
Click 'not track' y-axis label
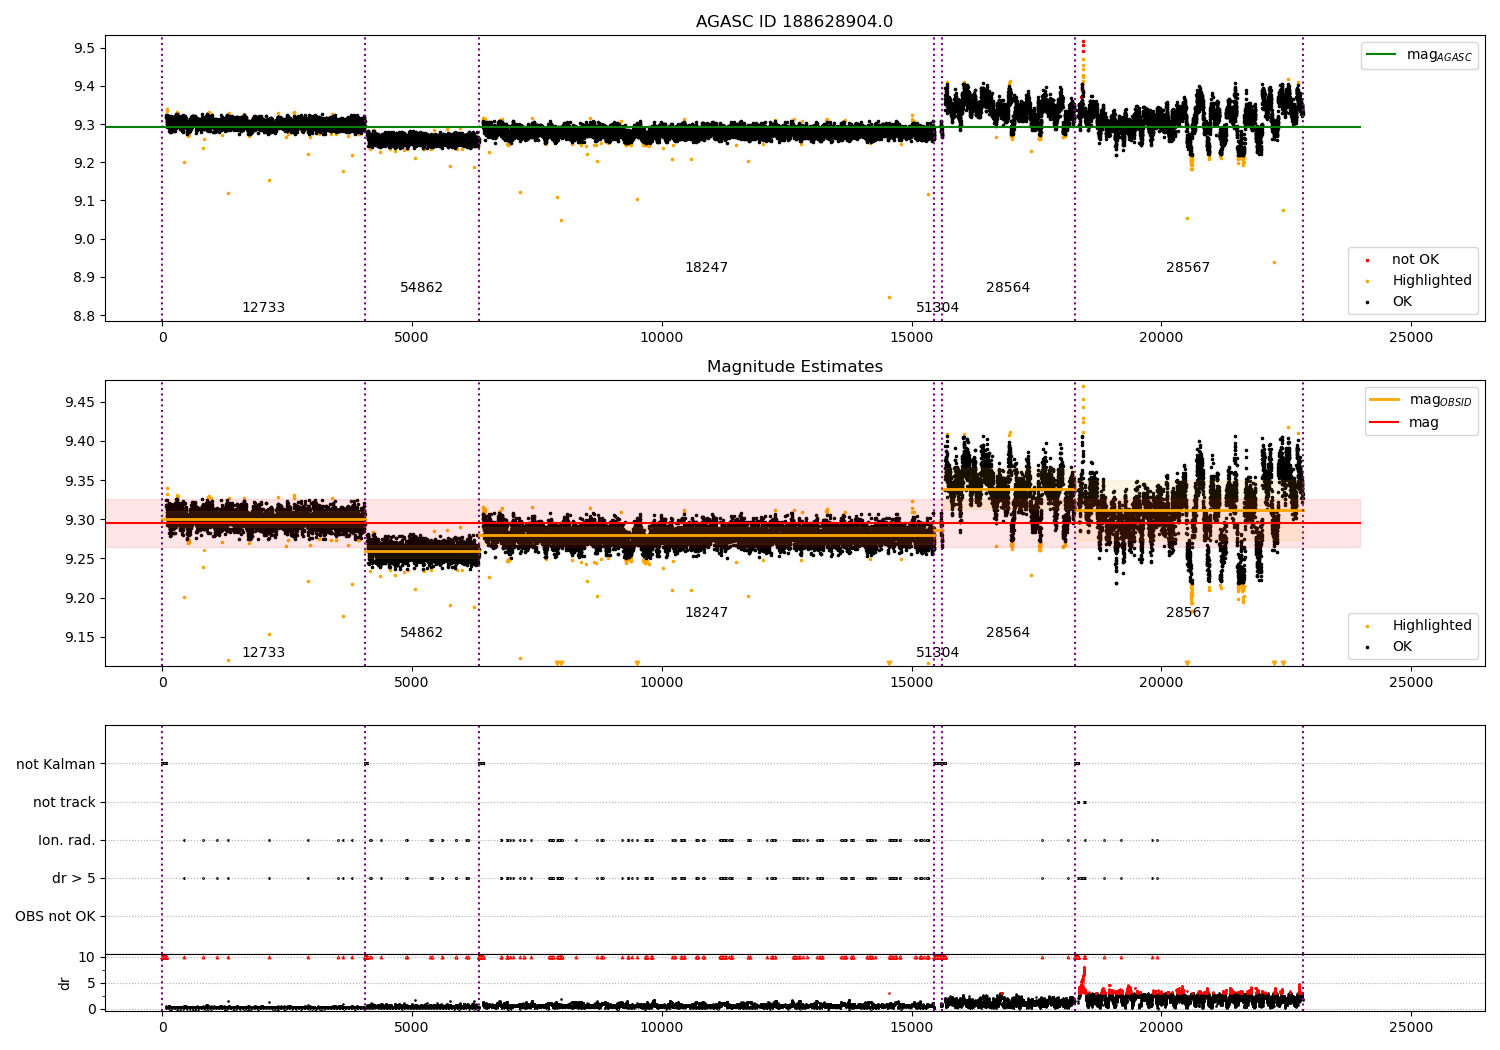click(64, 802)
